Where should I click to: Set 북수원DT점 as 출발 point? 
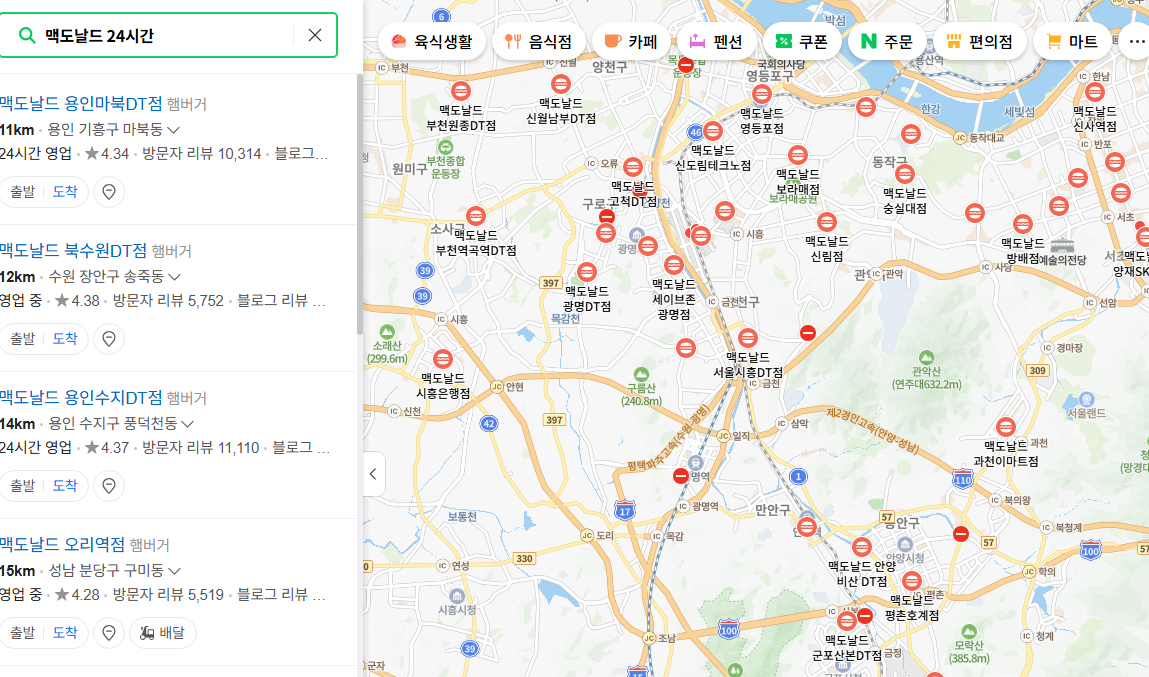click(x=23, y=339)
